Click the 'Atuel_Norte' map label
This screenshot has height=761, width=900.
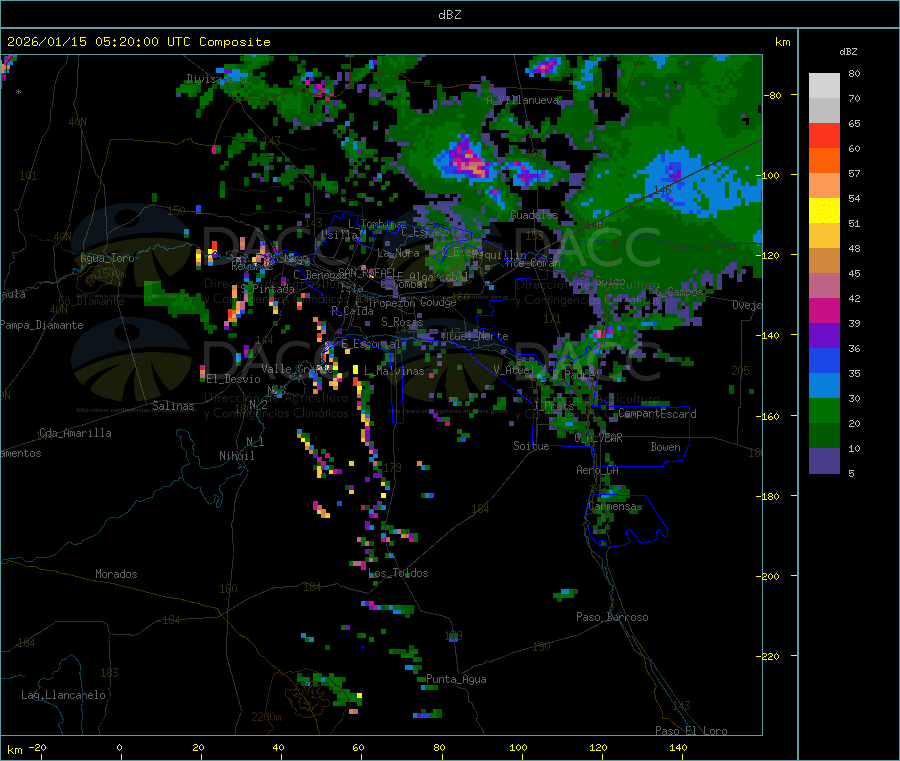coord(475,336)
